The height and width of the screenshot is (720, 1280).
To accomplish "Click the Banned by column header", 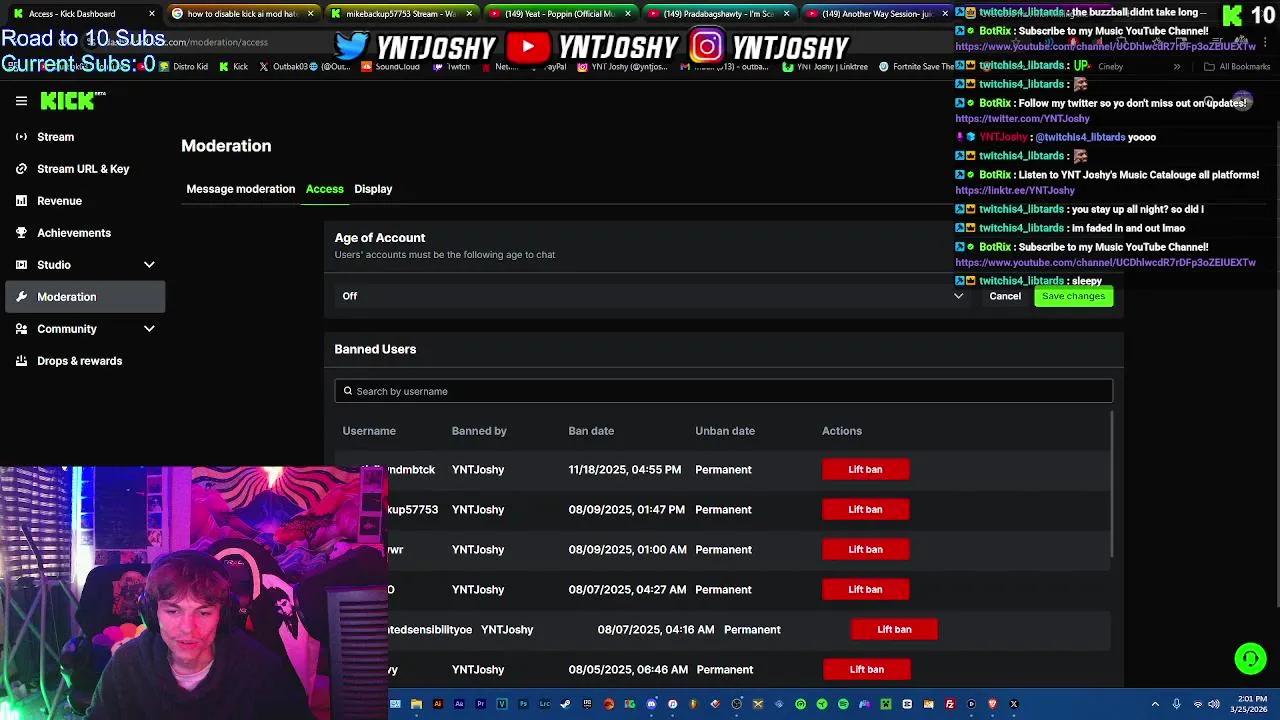I will coord(479,431).
